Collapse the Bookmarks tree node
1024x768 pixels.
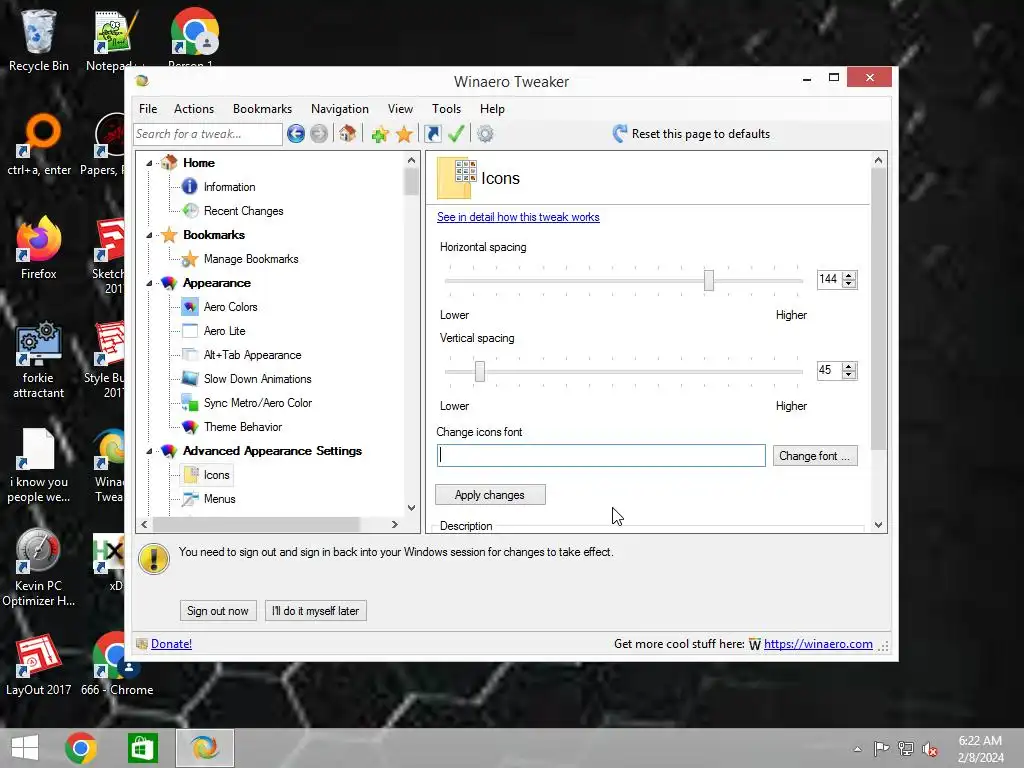tap(149, 235)
